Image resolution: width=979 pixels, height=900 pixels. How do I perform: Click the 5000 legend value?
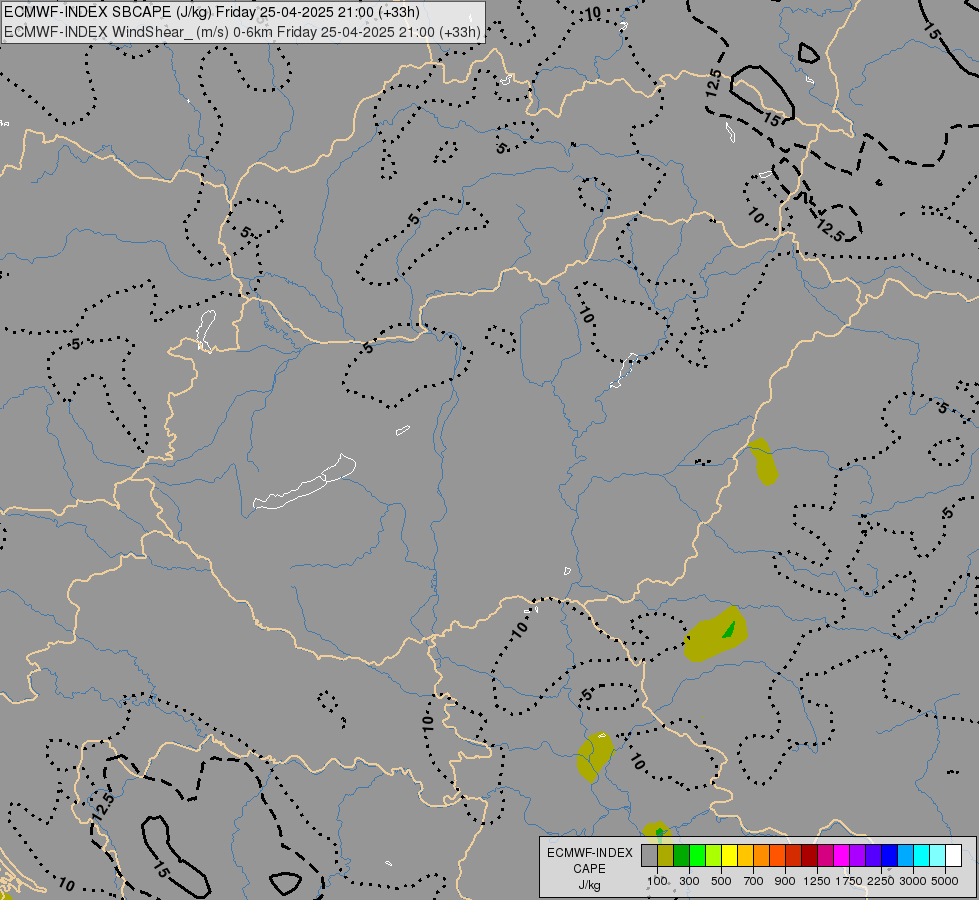pyautogui.click(x=945, y=881)
